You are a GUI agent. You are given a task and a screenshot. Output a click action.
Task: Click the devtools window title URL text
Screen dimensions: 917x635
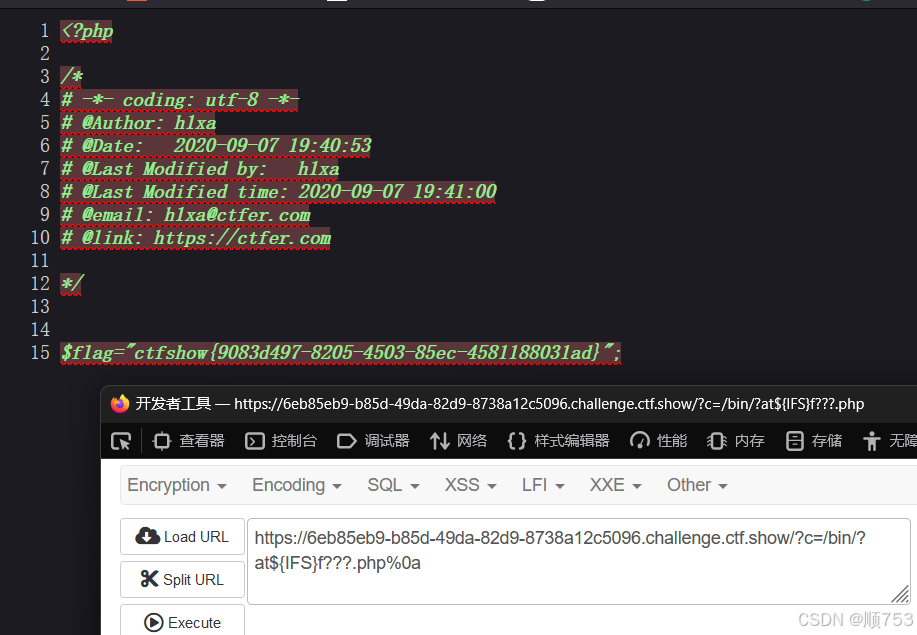point(549,404)
